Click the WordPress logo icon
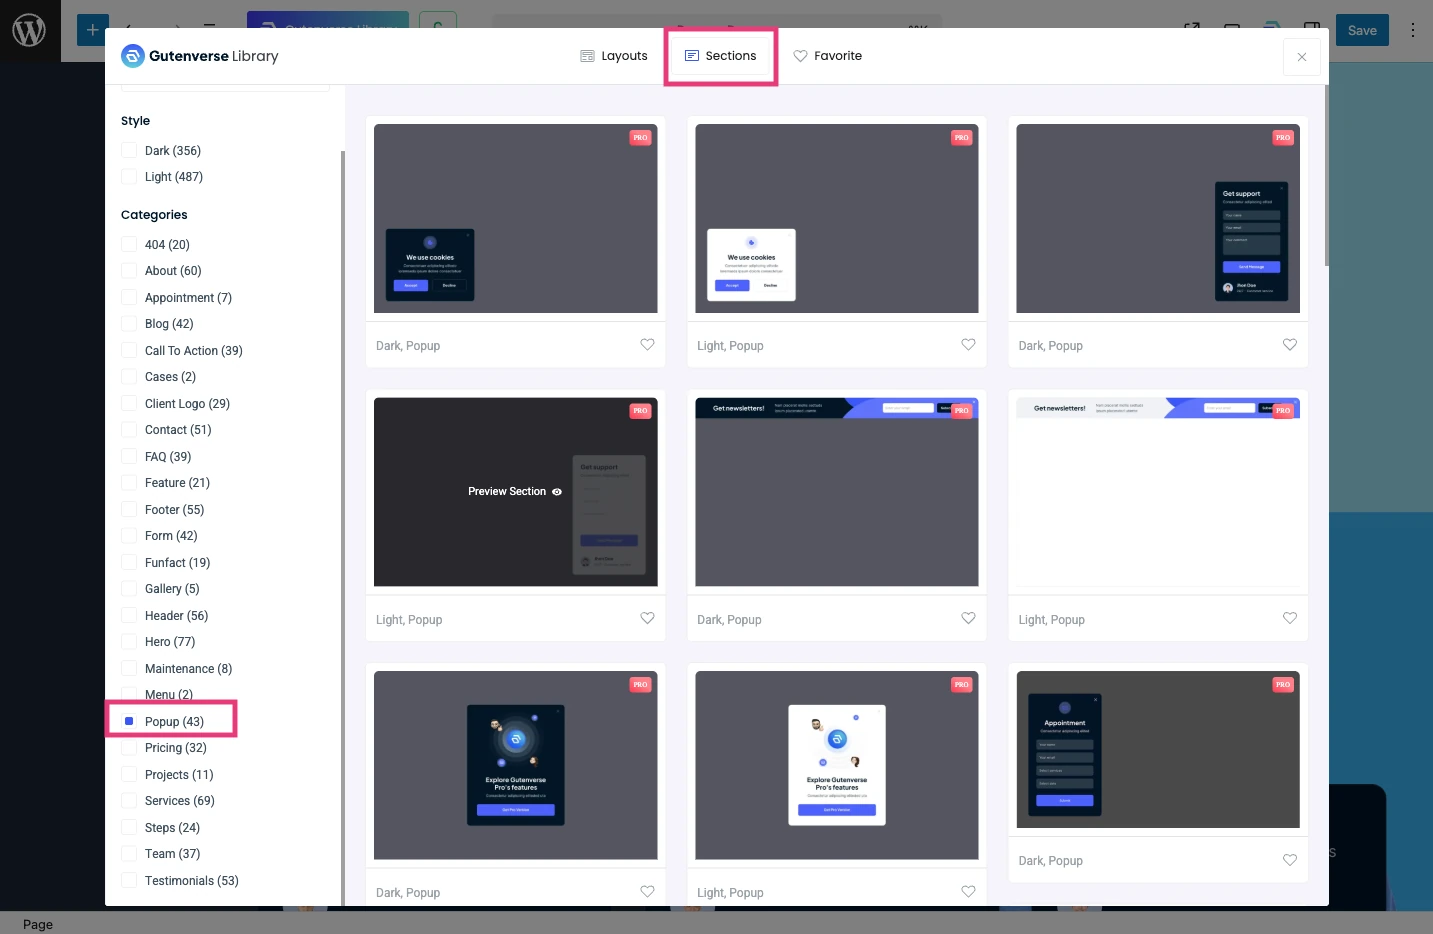 tap(29, 31)
